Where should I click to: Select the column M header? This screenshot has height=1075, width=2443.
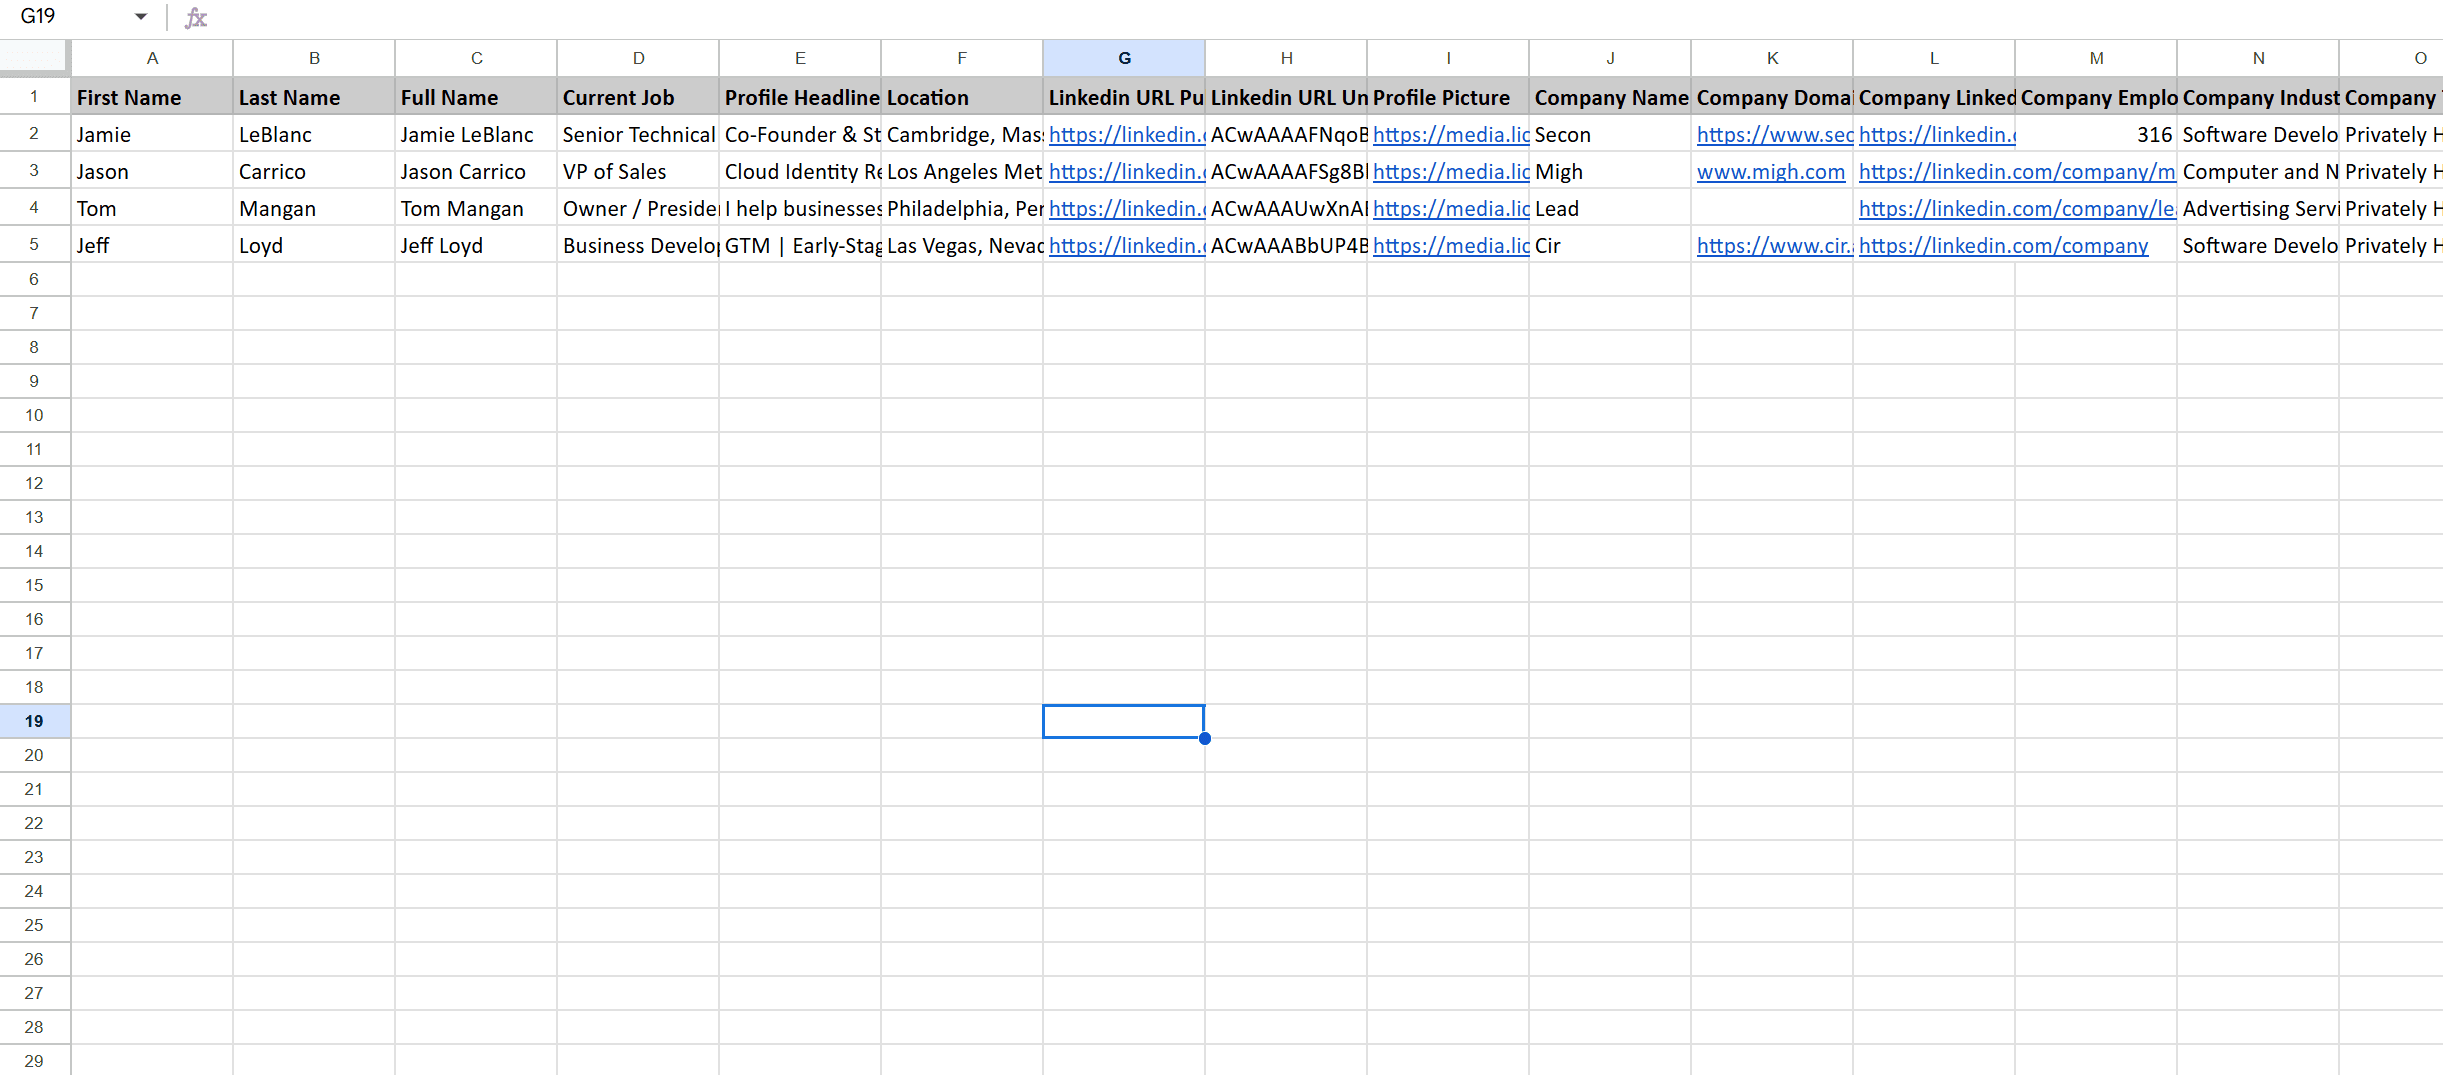click(2095, 58)
